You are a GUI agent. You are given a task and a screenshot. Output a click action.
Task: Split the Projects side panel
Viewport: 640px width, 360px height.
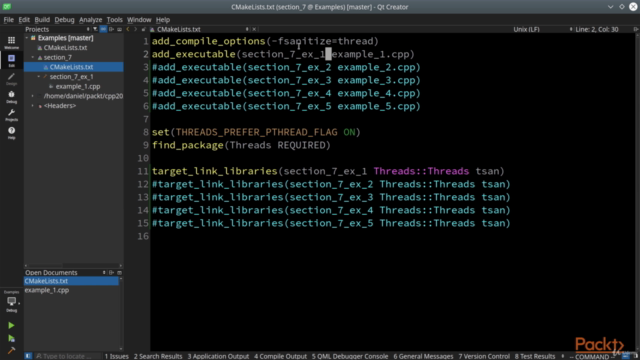pos(111,29)
